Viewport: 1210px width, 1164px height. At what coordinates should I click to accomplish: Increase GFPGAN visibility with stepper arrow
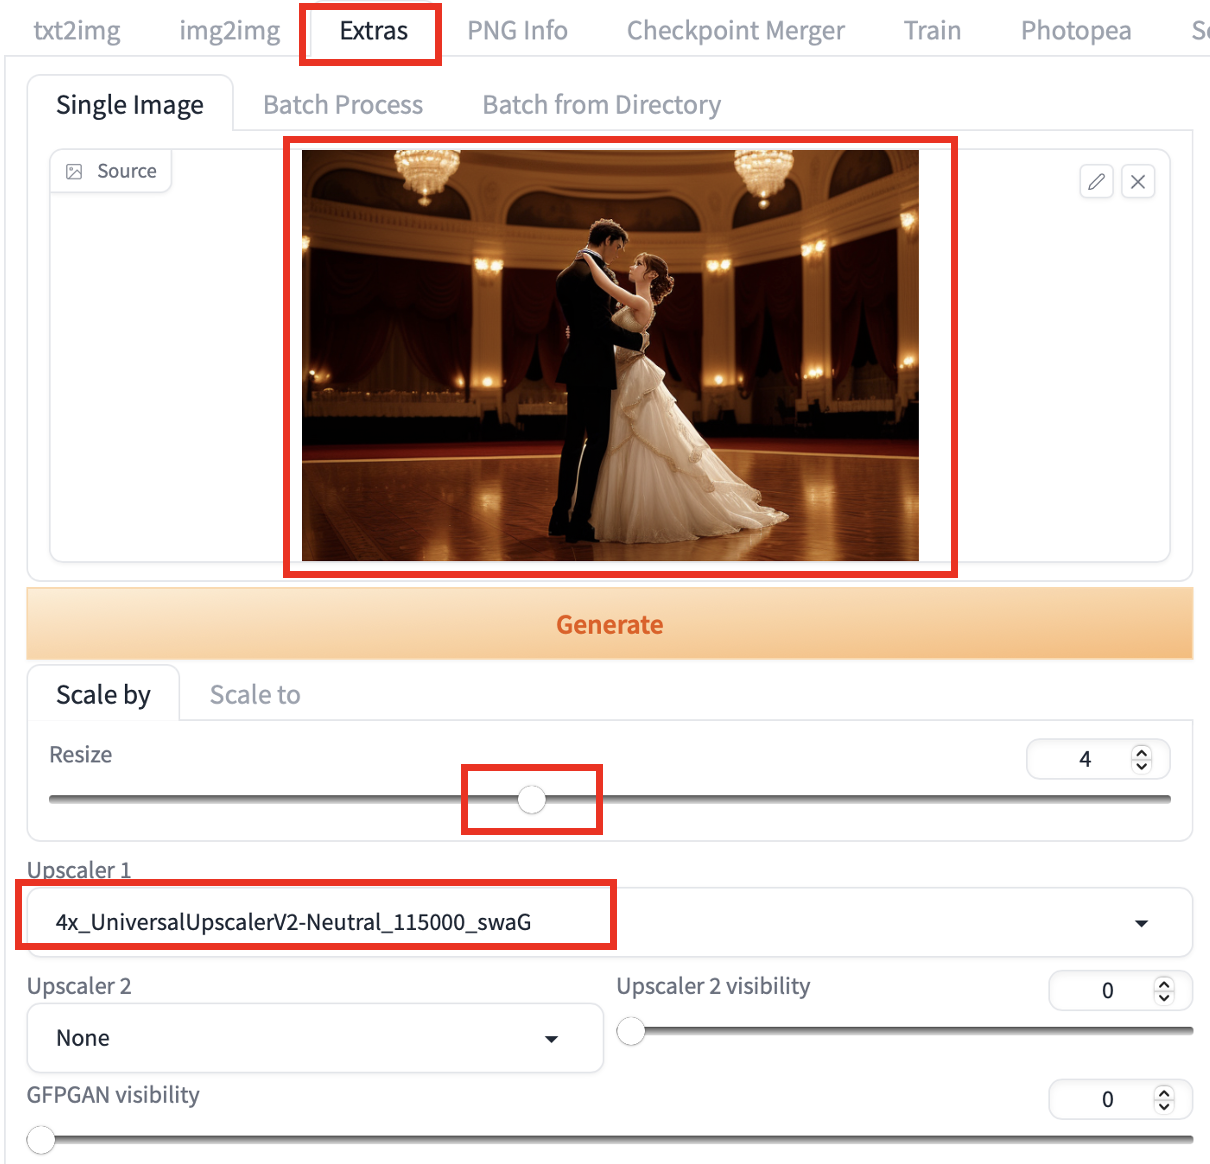[x=1164, y=1092]
